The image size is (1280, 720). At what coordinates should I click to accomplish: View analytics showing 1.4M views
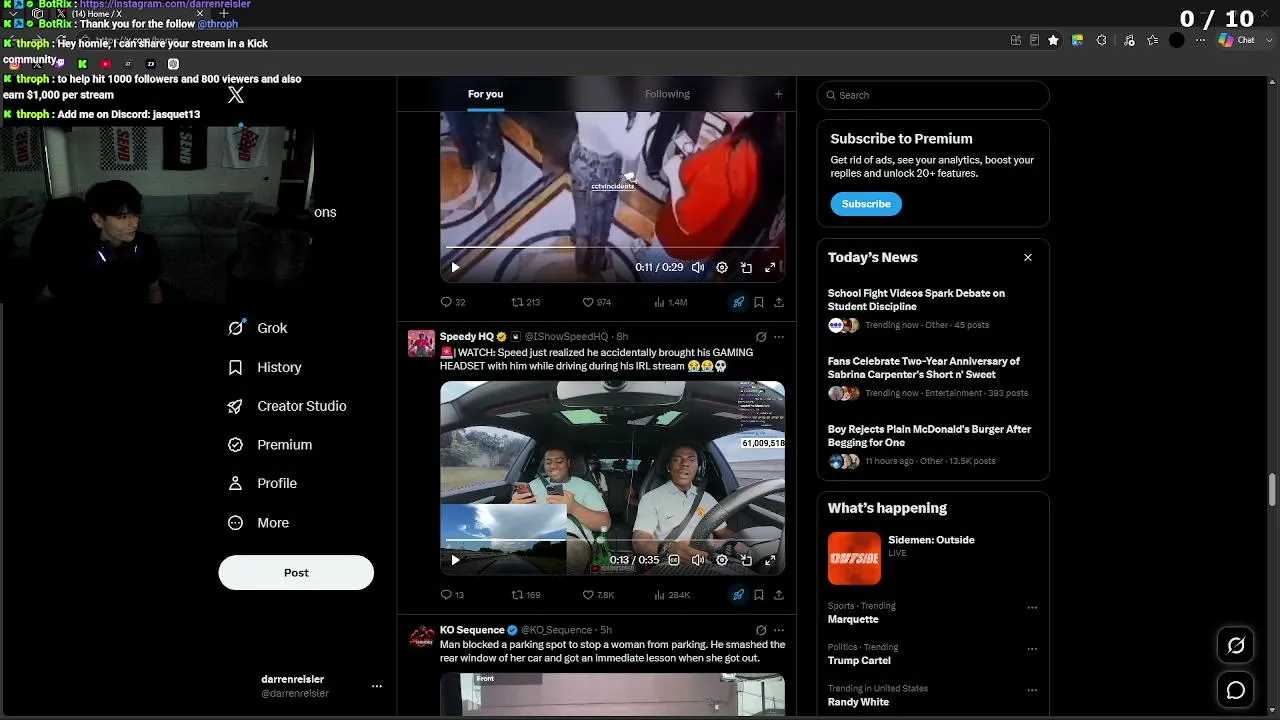pyautogui.click(x=671, y=302)
